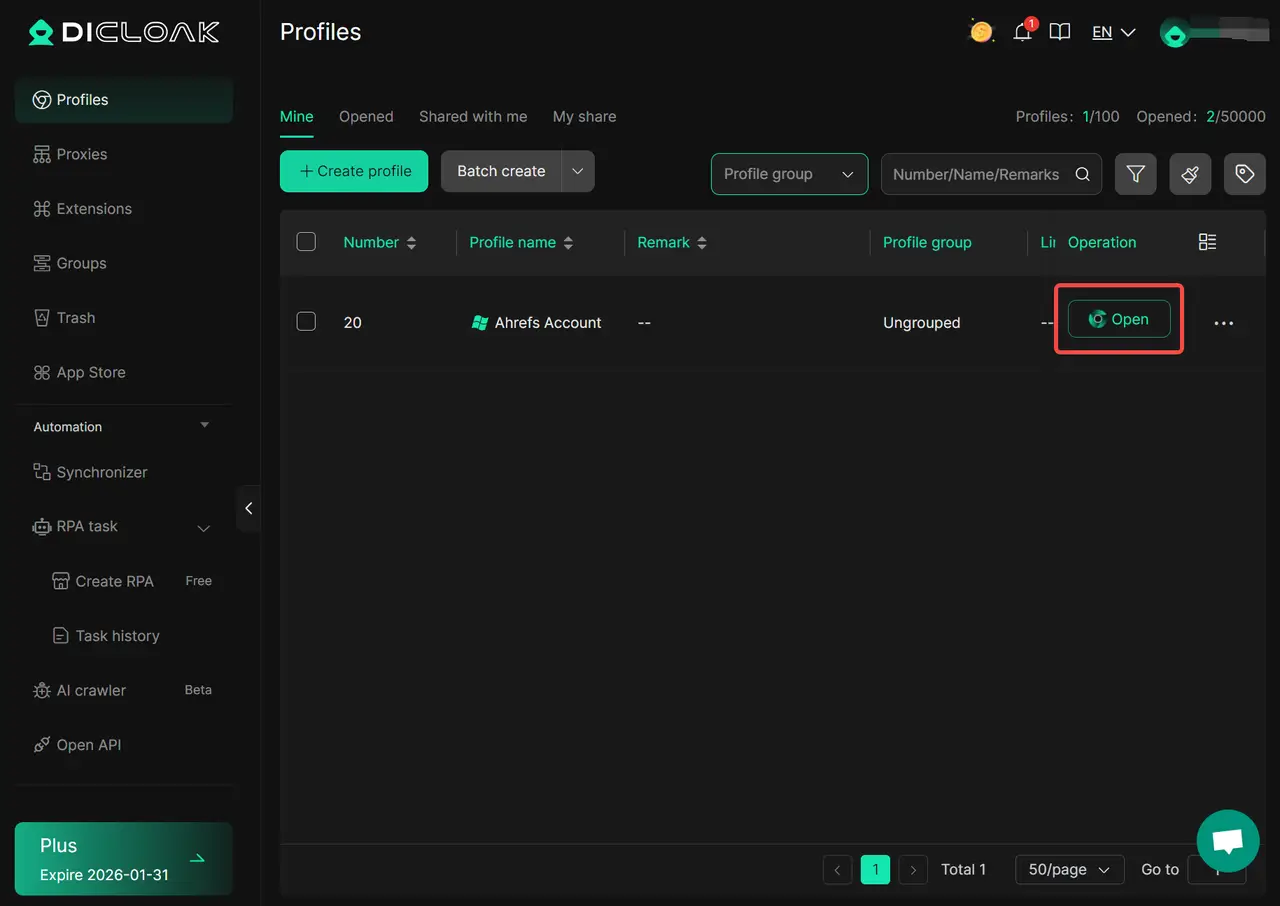Click the notification bell icon
The height and width of the screenshot is (906, 1280).
click(1022, 32)
